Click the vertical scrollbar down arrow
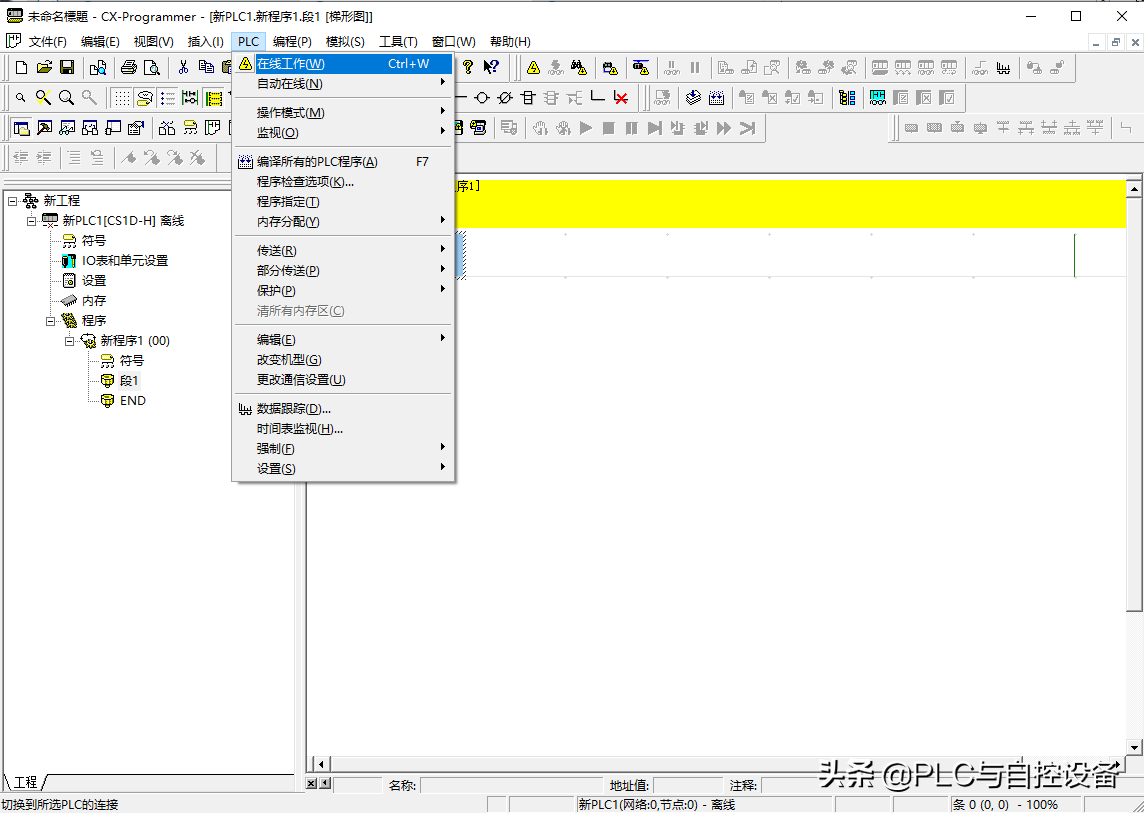The height and width of the screenshot is (813, 1144). (1134, 747)
